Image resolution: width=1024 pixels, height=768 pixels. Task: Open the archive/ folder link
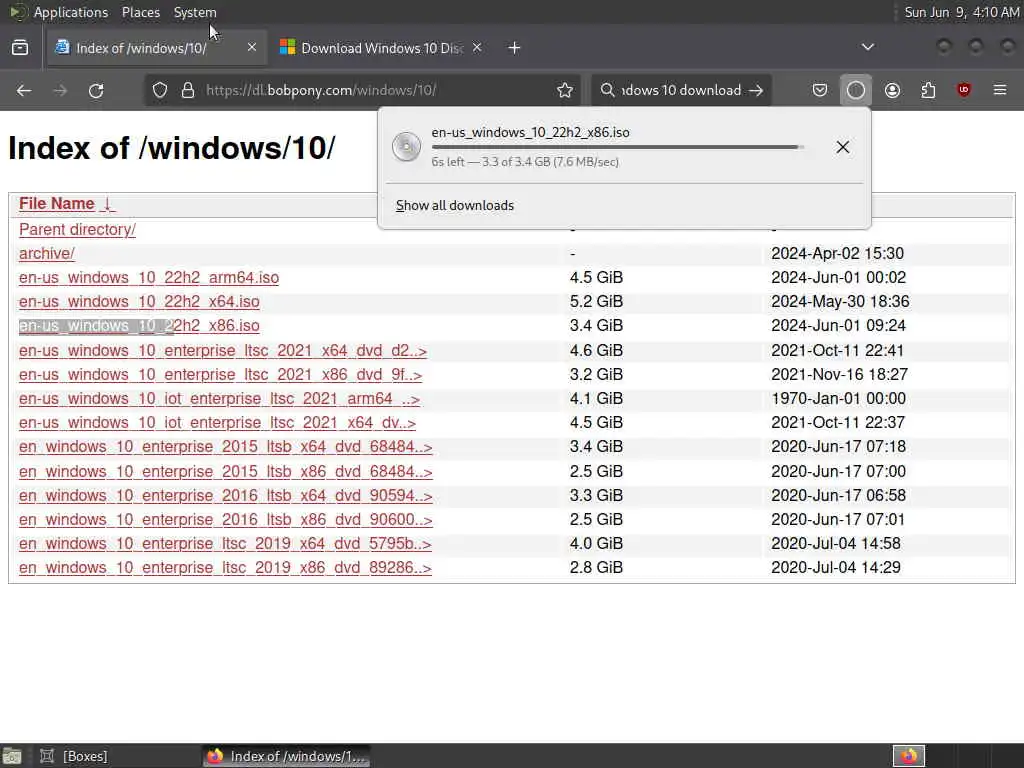[46, 253]
